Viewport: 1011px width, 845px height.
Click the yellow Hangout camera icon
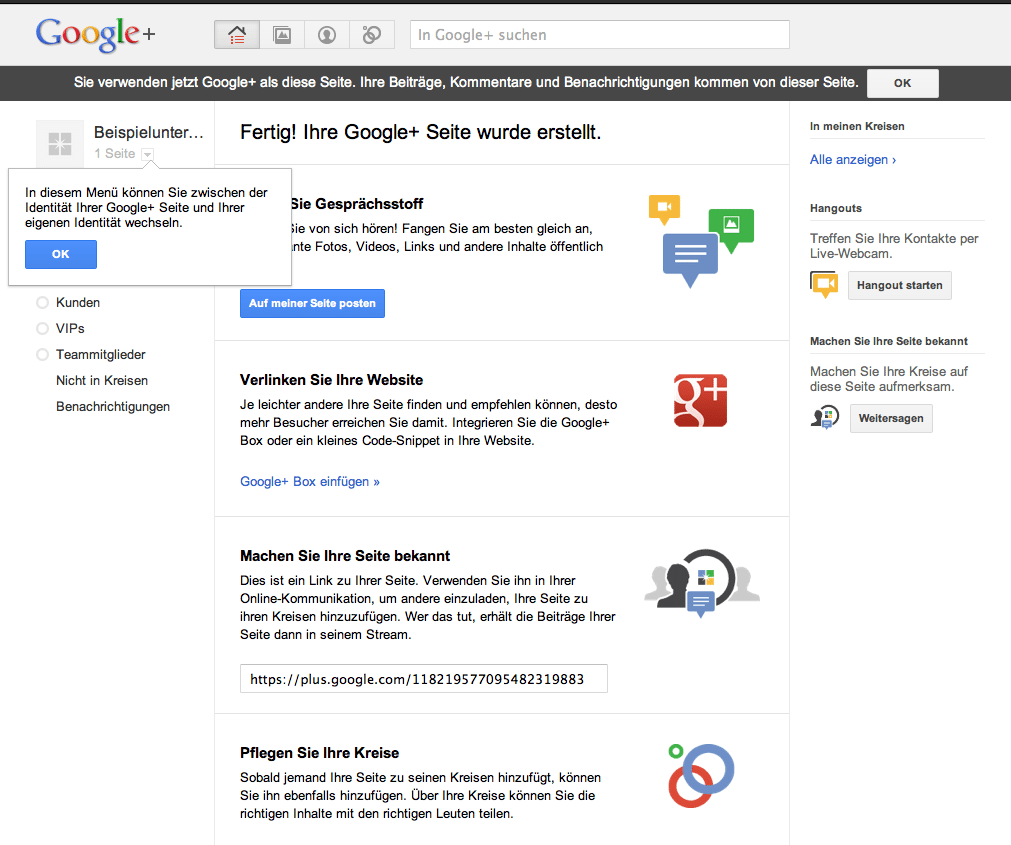click(824, 284)
